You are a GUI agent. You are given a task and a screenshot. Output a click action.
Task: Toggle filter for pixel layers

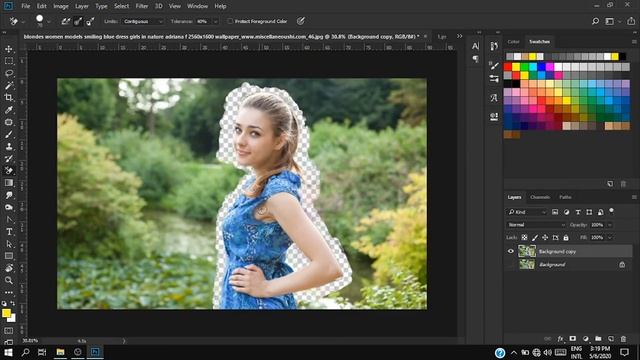coord(555,212)
